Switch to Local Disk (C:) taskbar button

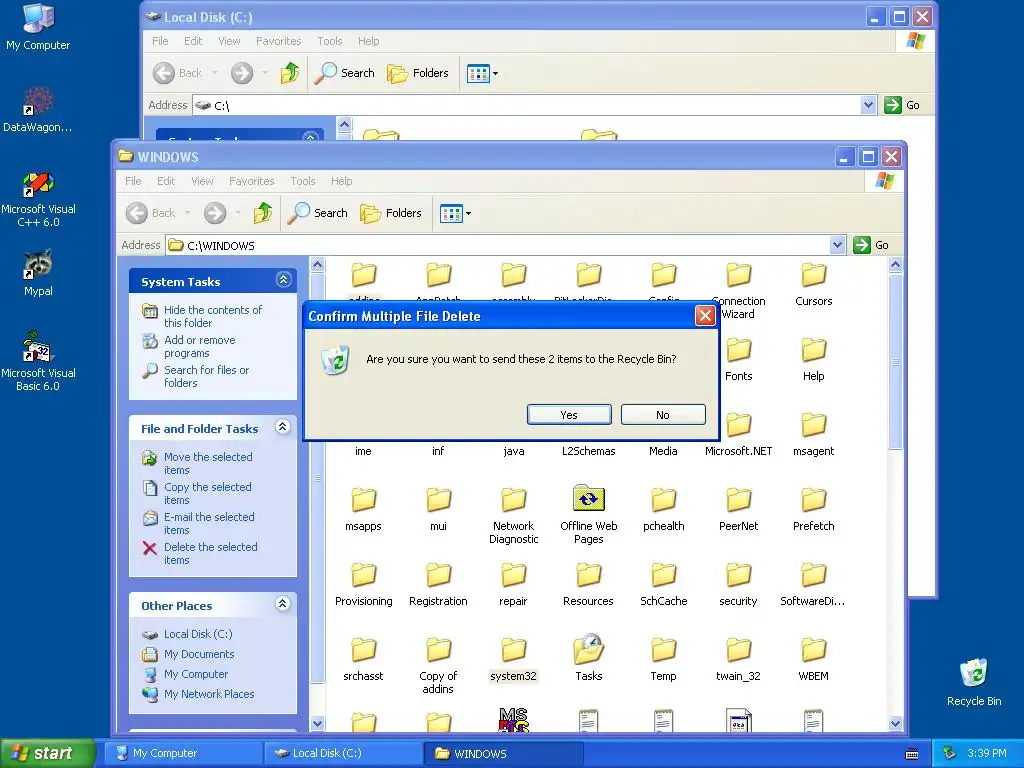pos(343,753)
